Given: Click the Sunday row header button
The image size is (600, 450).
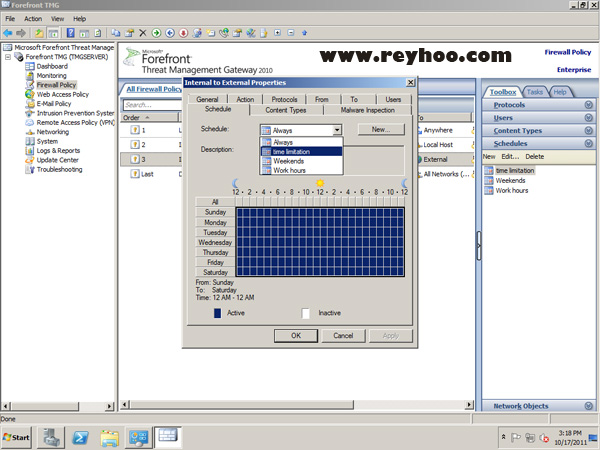Looking at the screenshot, I should 215,212.
